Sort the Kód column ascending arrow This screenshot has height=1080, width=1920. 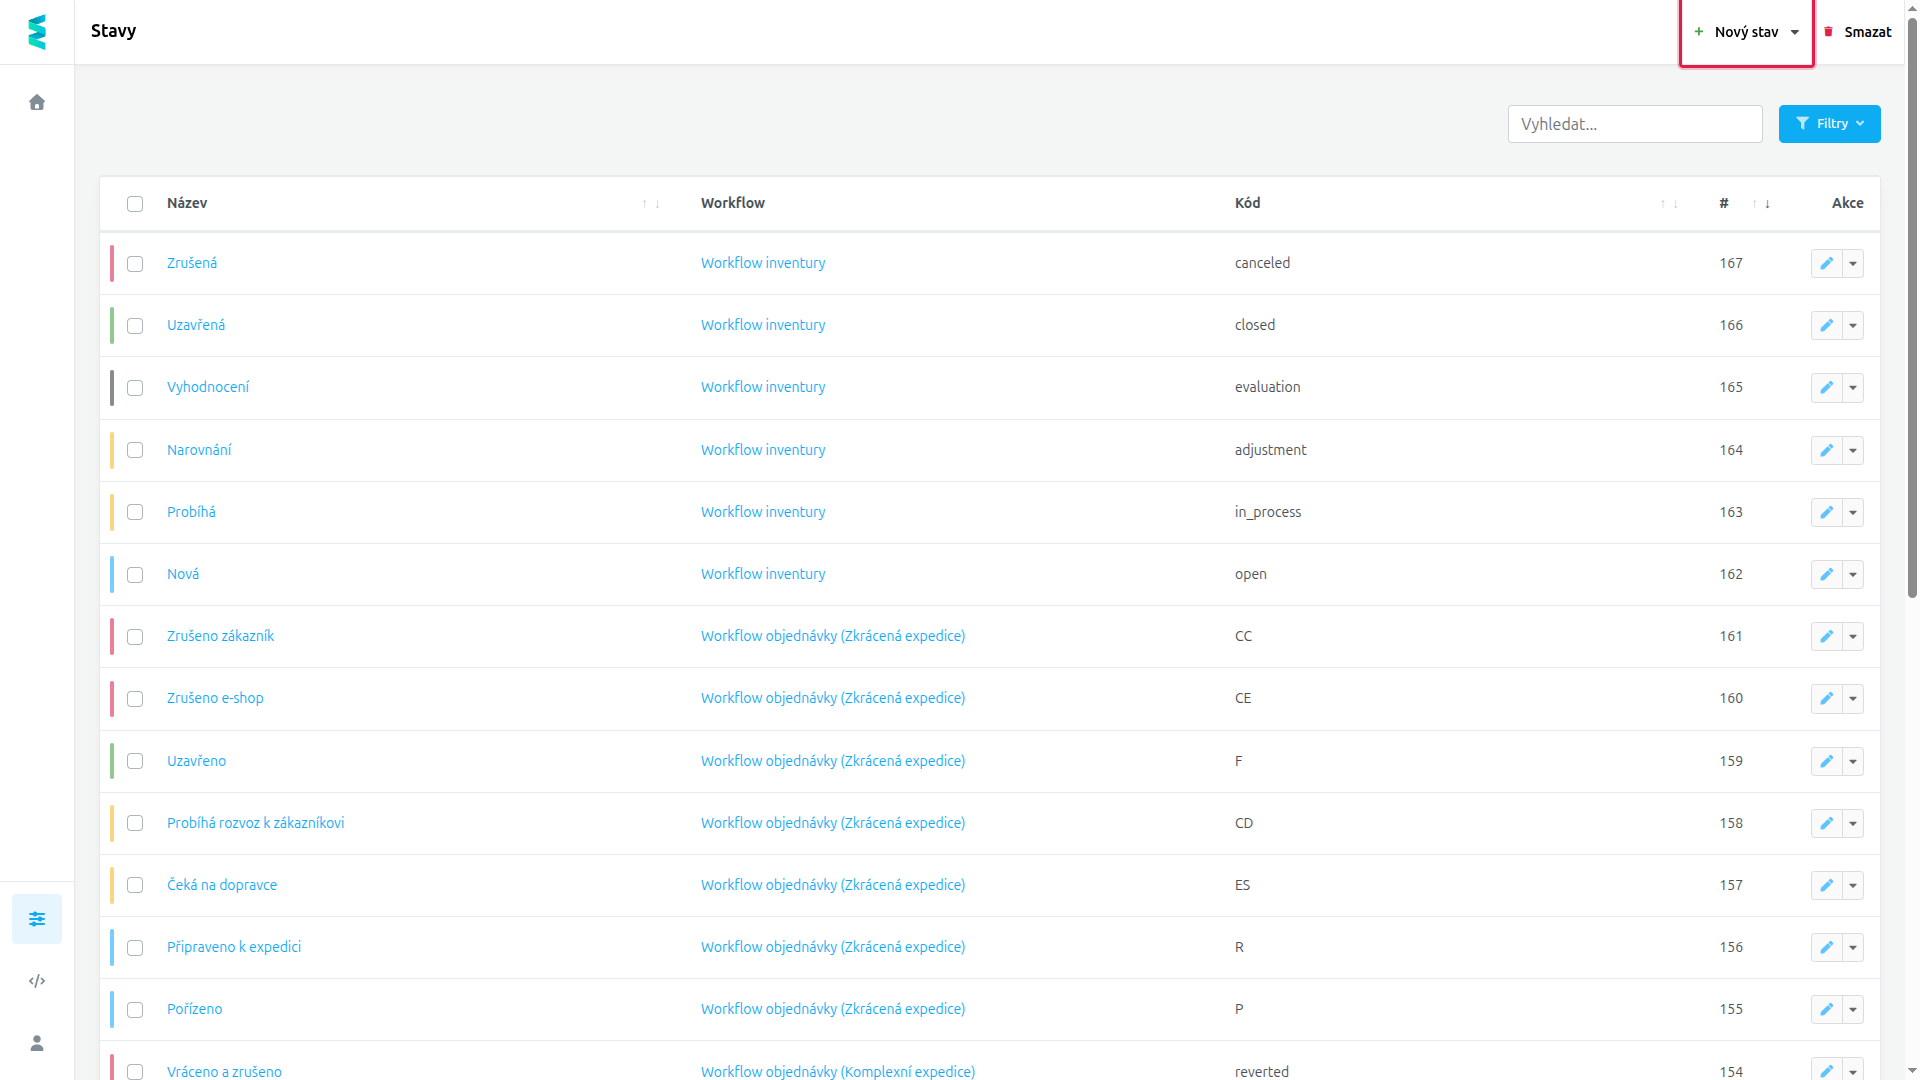[x=1663, y=204]
